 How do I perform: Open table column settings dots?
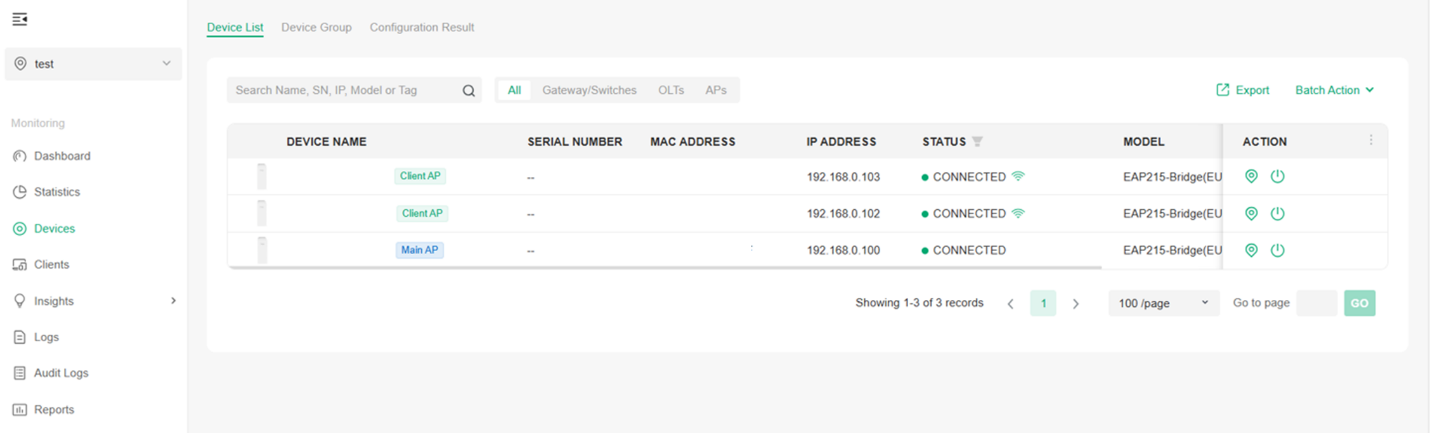[x=1371, y=141]
